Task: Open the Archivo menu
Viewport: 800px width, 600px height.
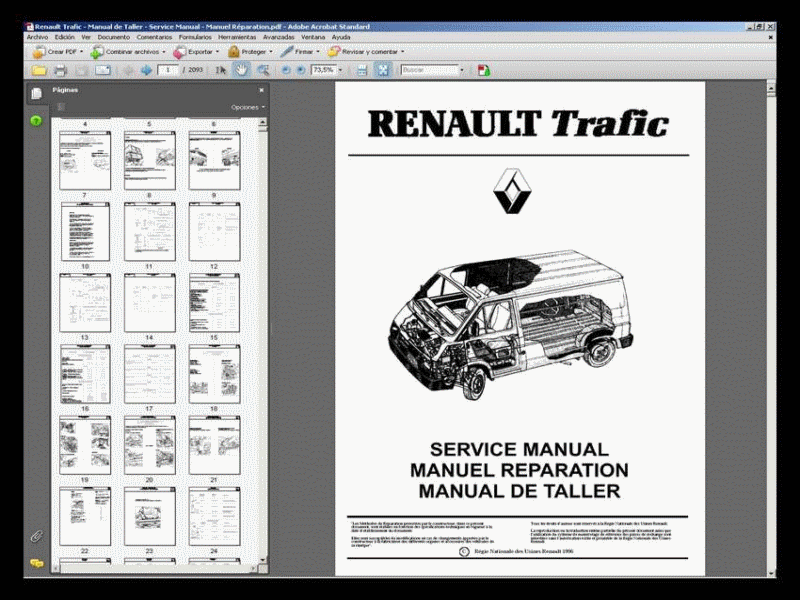Action: pyautogui.click(x=37, y=37)
